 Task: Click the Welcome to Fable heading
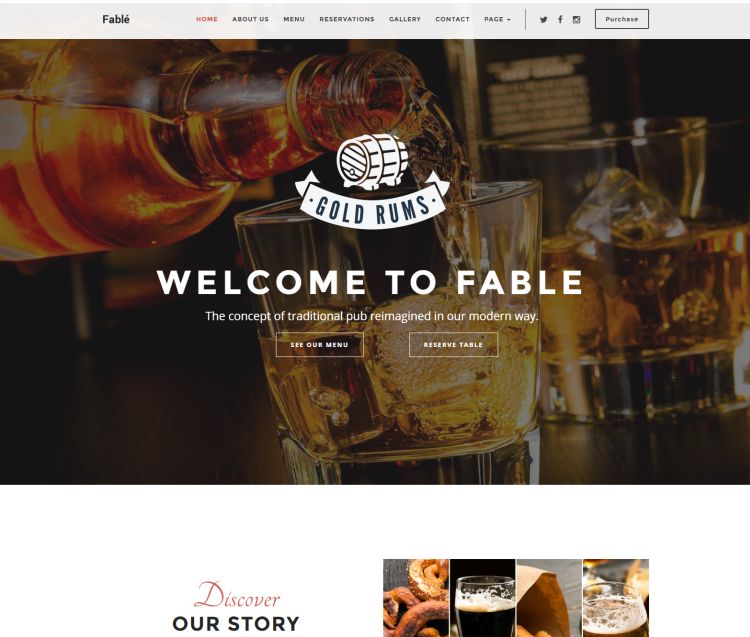click(370, 282)
